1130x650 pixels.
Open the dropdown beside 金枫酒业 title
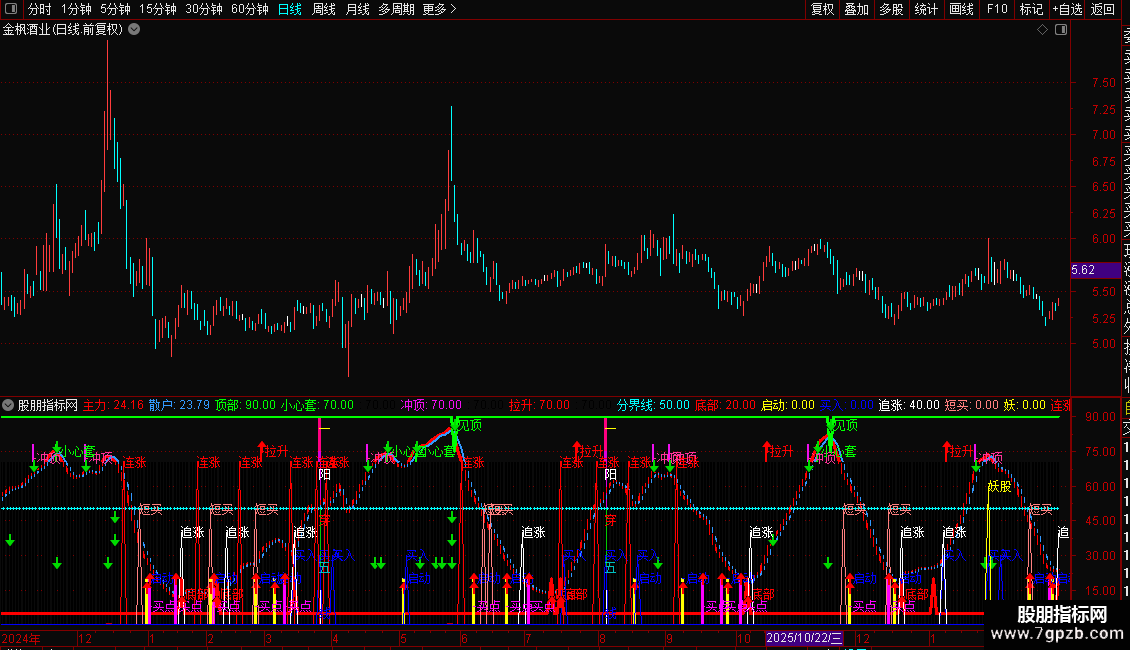134,30
